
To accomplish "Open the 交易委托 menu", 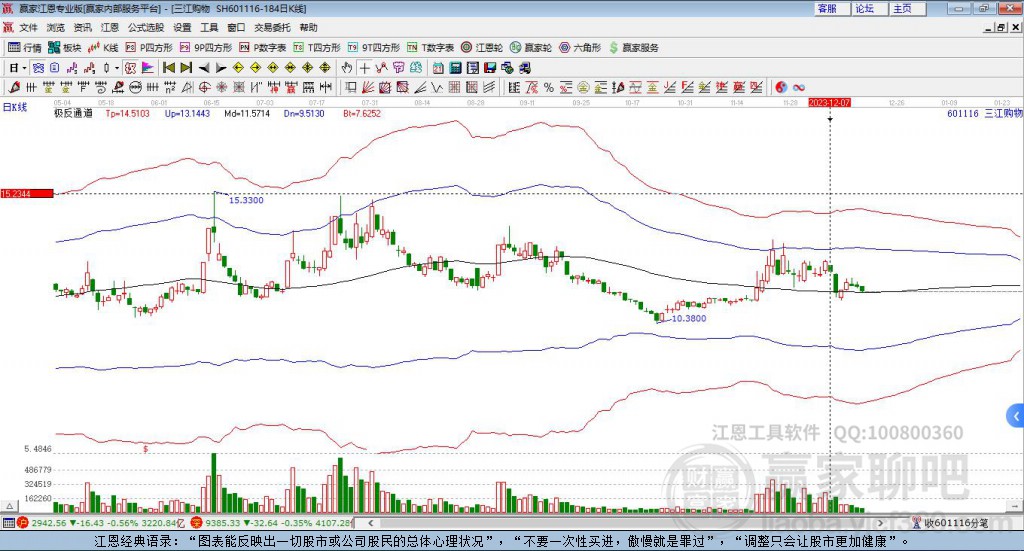I will point(272,27).
